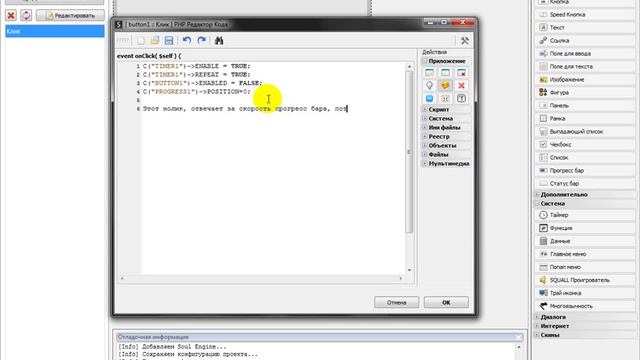The height and width of the screenshot is (360, 640).
Task: Choose the Функция component
Action: pos(585,228)
